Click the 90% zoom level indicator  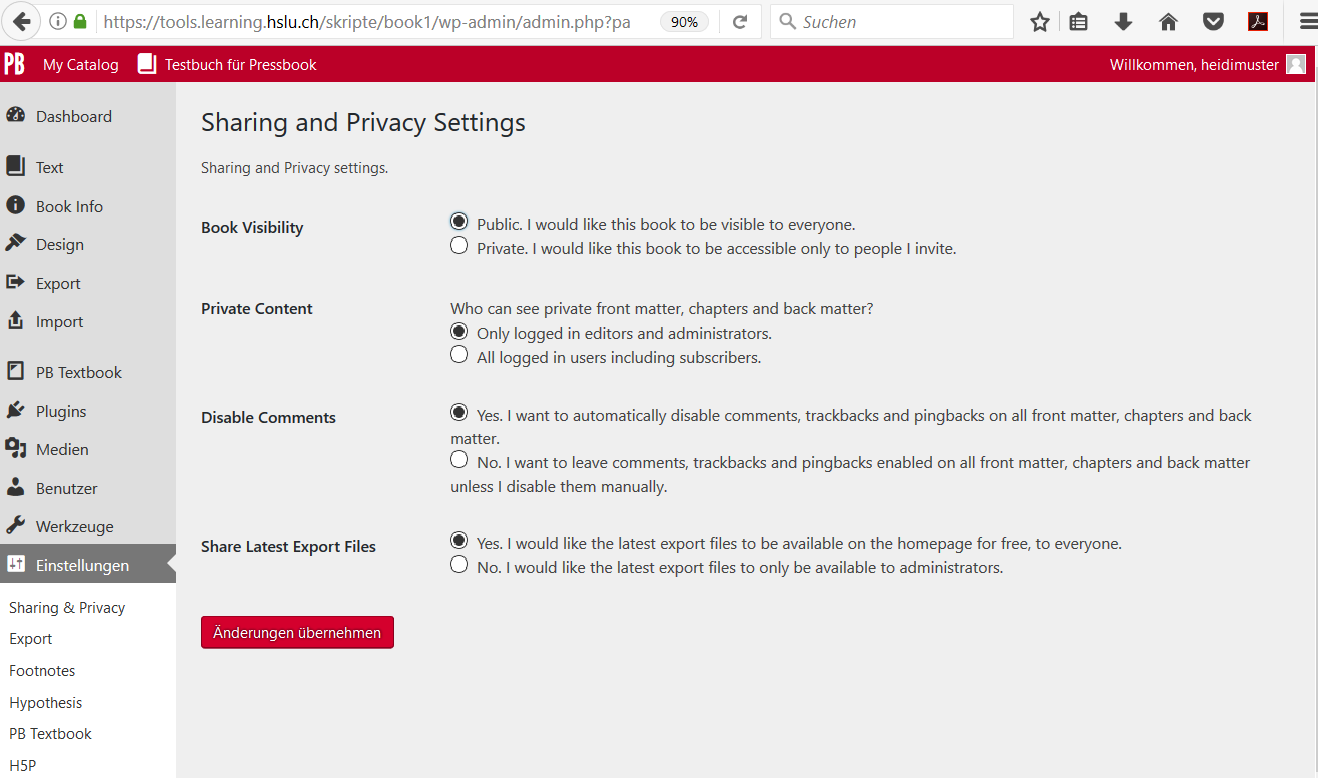tap(684, 21)
